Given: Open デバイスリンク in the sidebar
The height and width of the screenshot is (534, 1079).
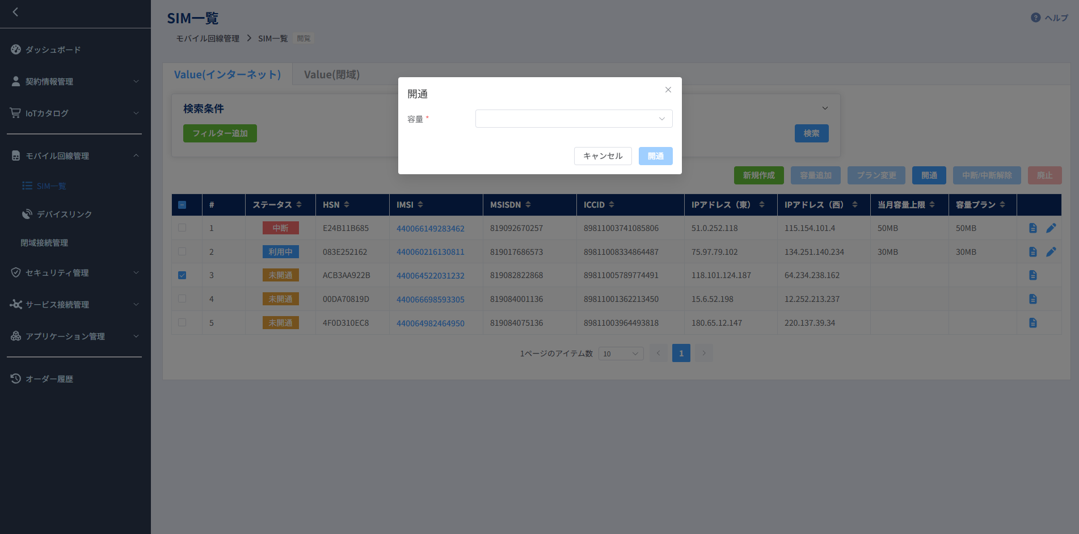Looking at the screenshot, I should coord(64,214).
